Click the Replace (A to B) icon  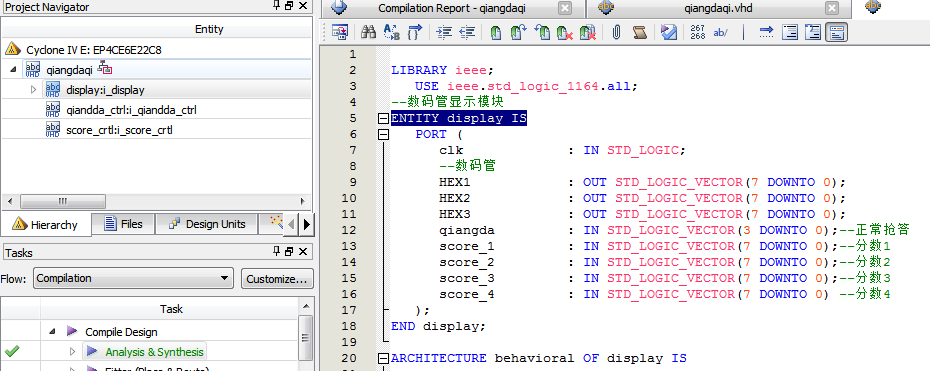coord(392,32)
